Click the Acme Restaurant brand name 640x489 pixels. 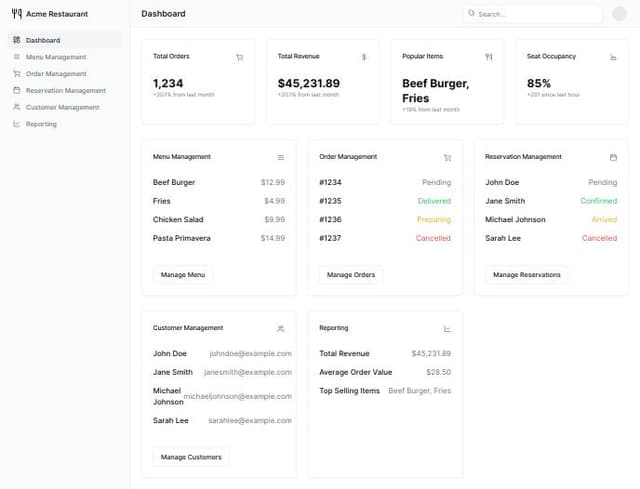[57, 14]
